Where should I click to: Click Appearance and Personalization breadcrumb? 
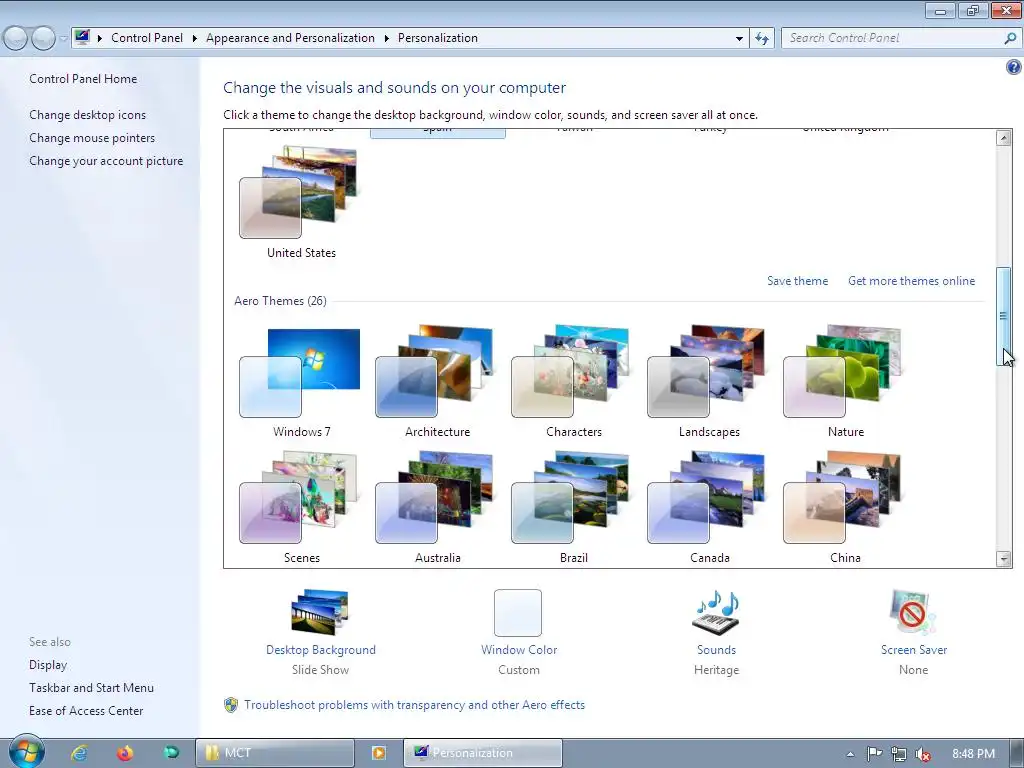(290, 38)
